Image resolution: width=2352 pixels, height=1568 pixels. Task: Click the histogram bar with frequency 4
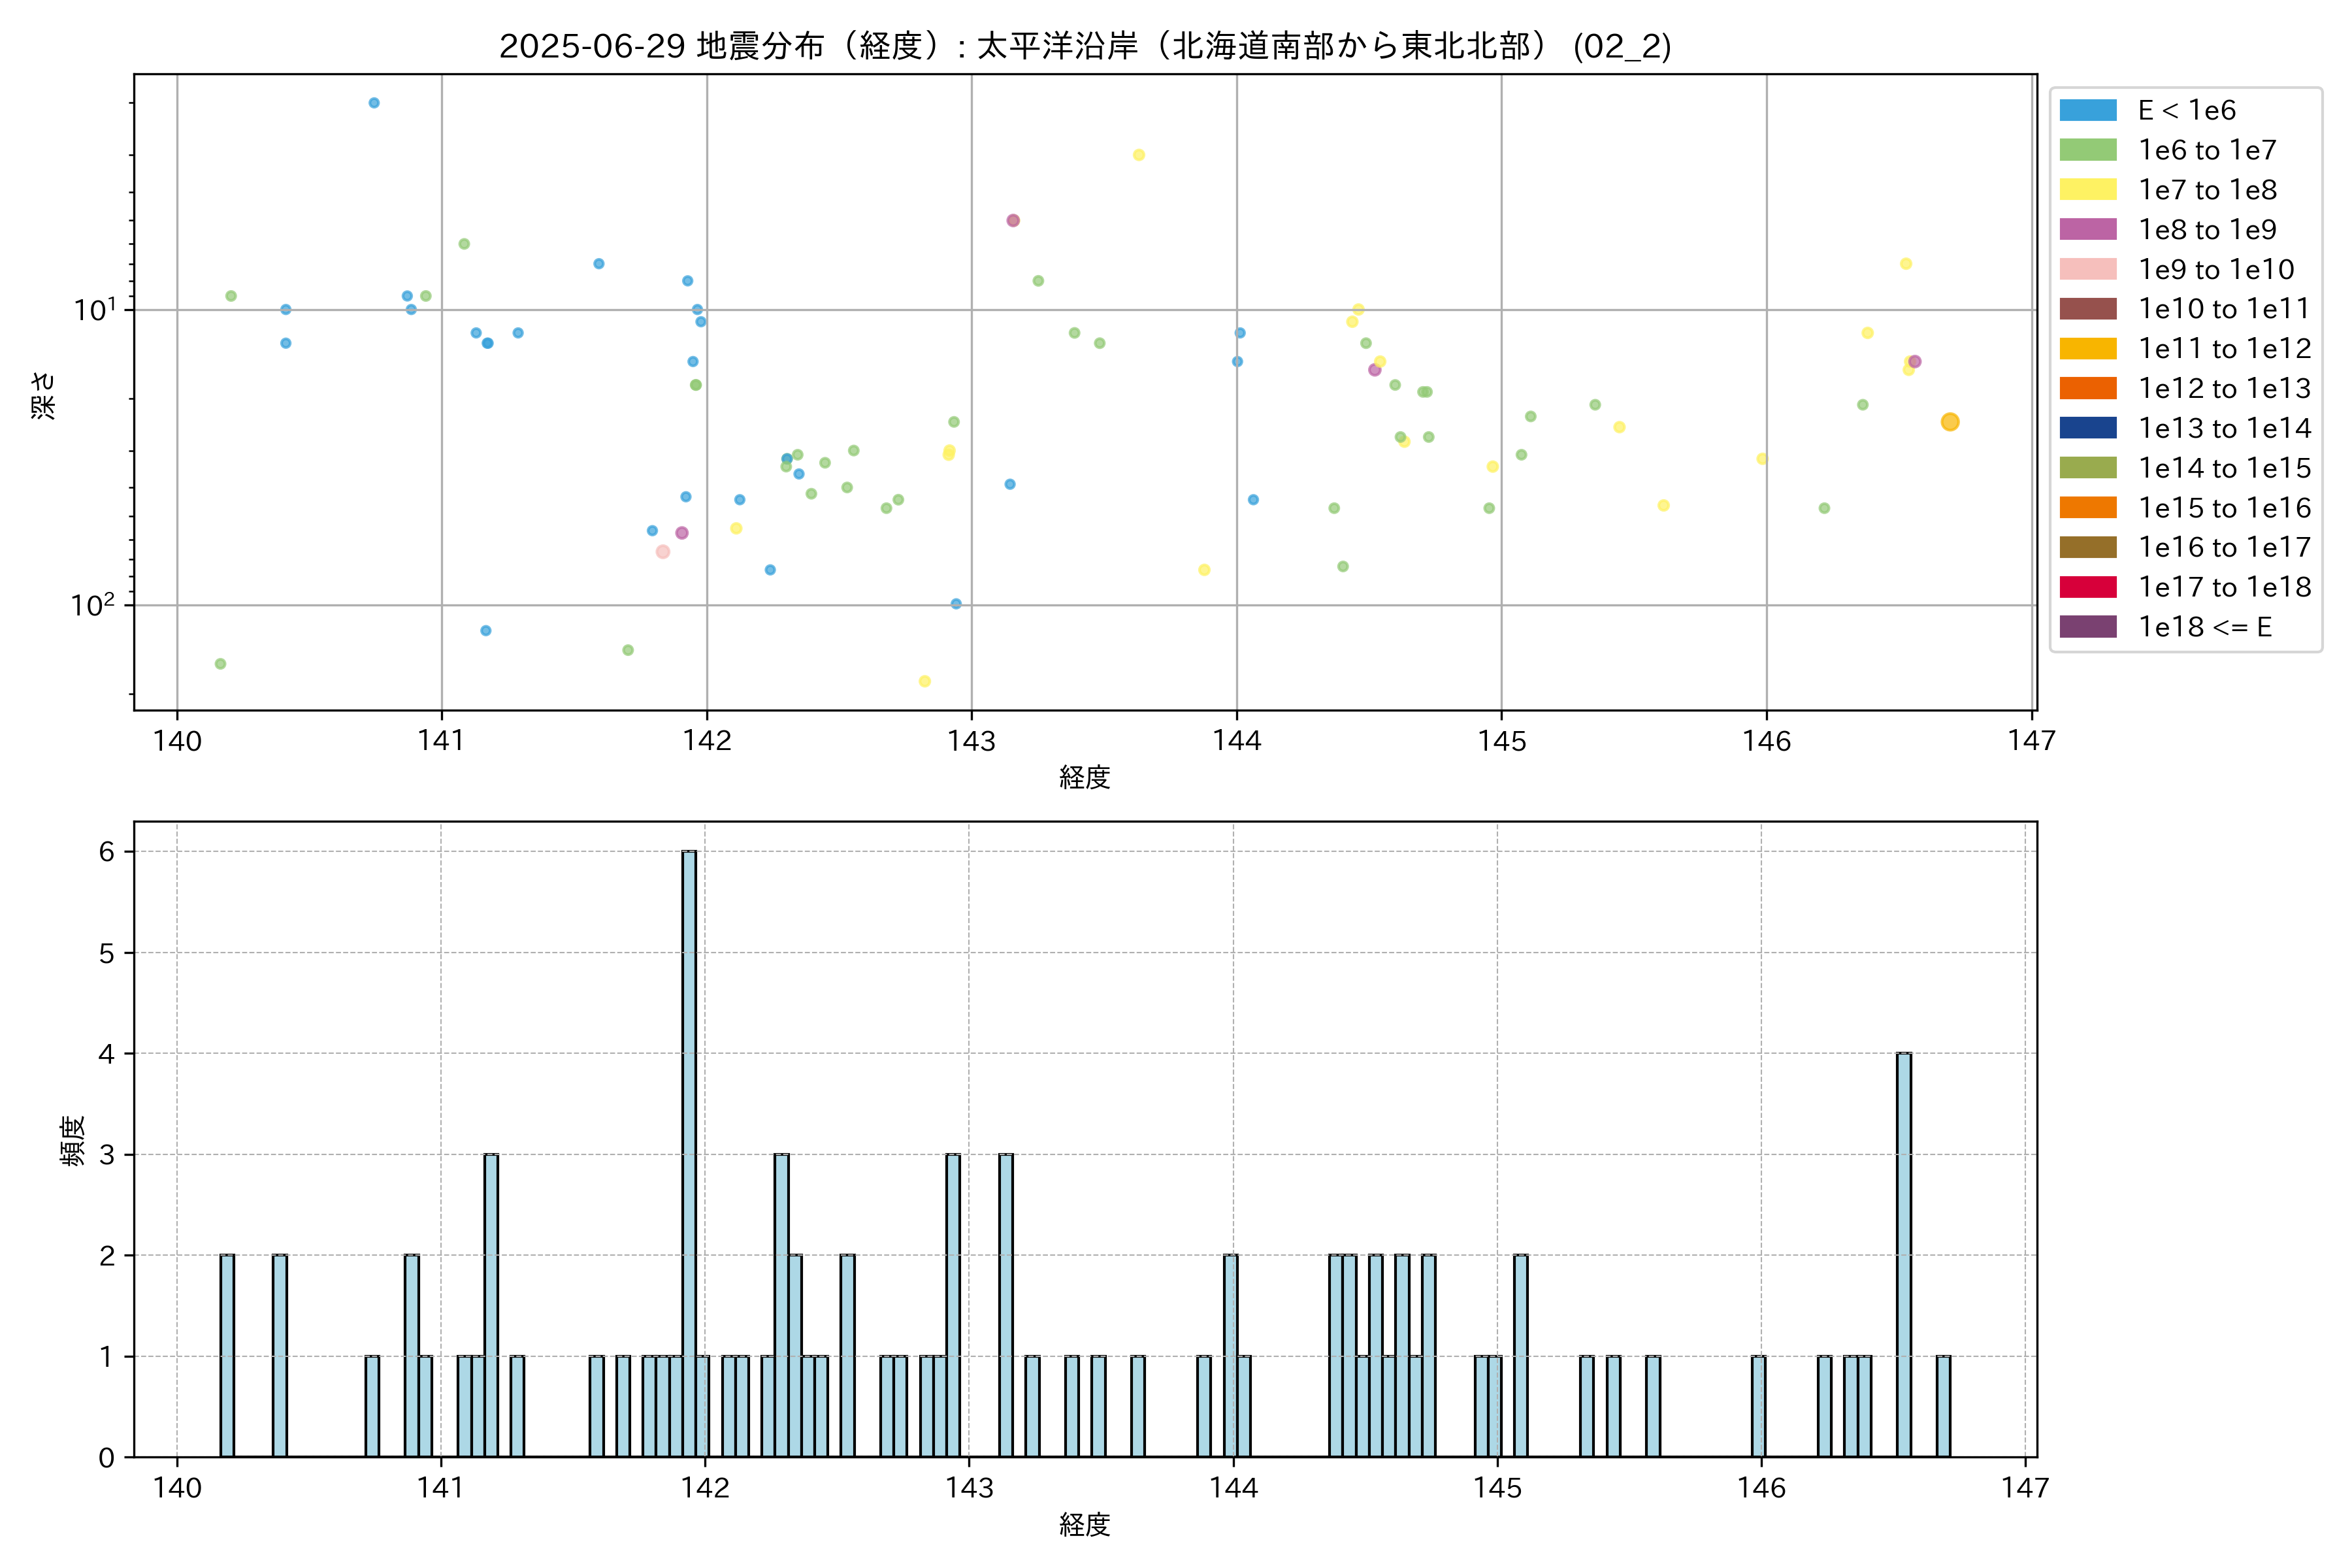pyautogui.click(x=1904, y=1254)
